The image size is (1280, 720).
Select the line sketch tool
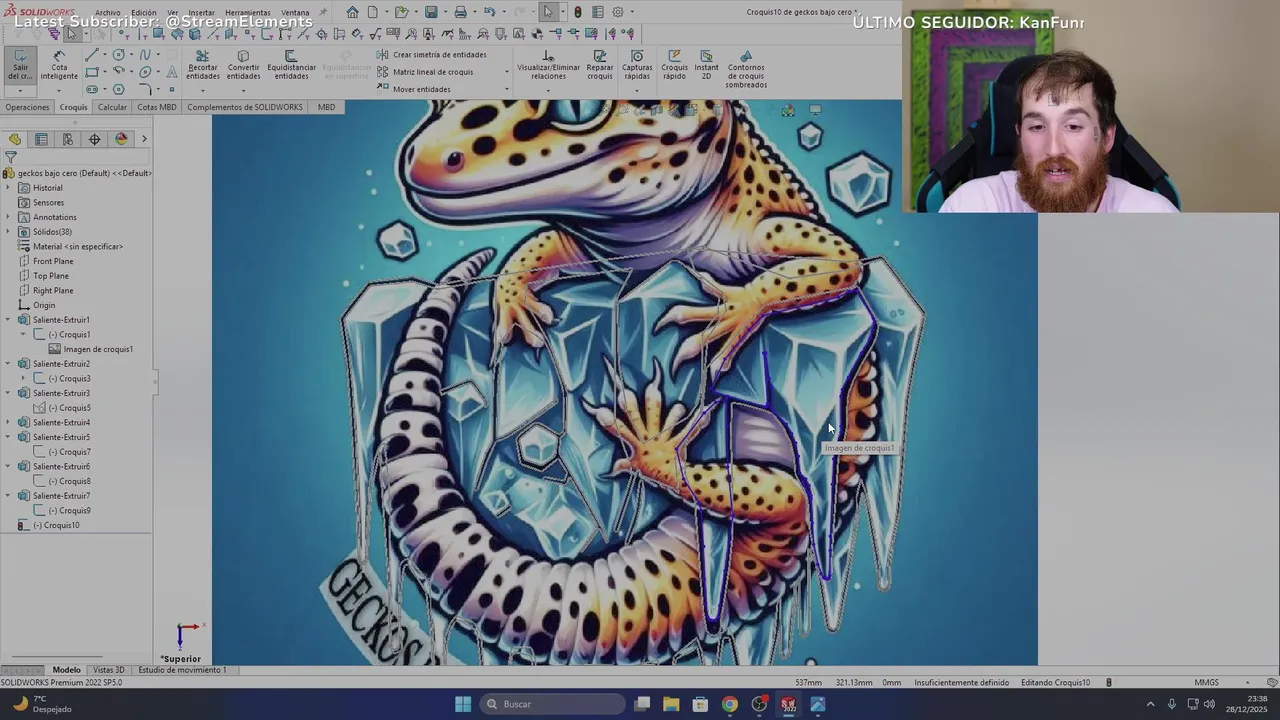click(91, 55)
